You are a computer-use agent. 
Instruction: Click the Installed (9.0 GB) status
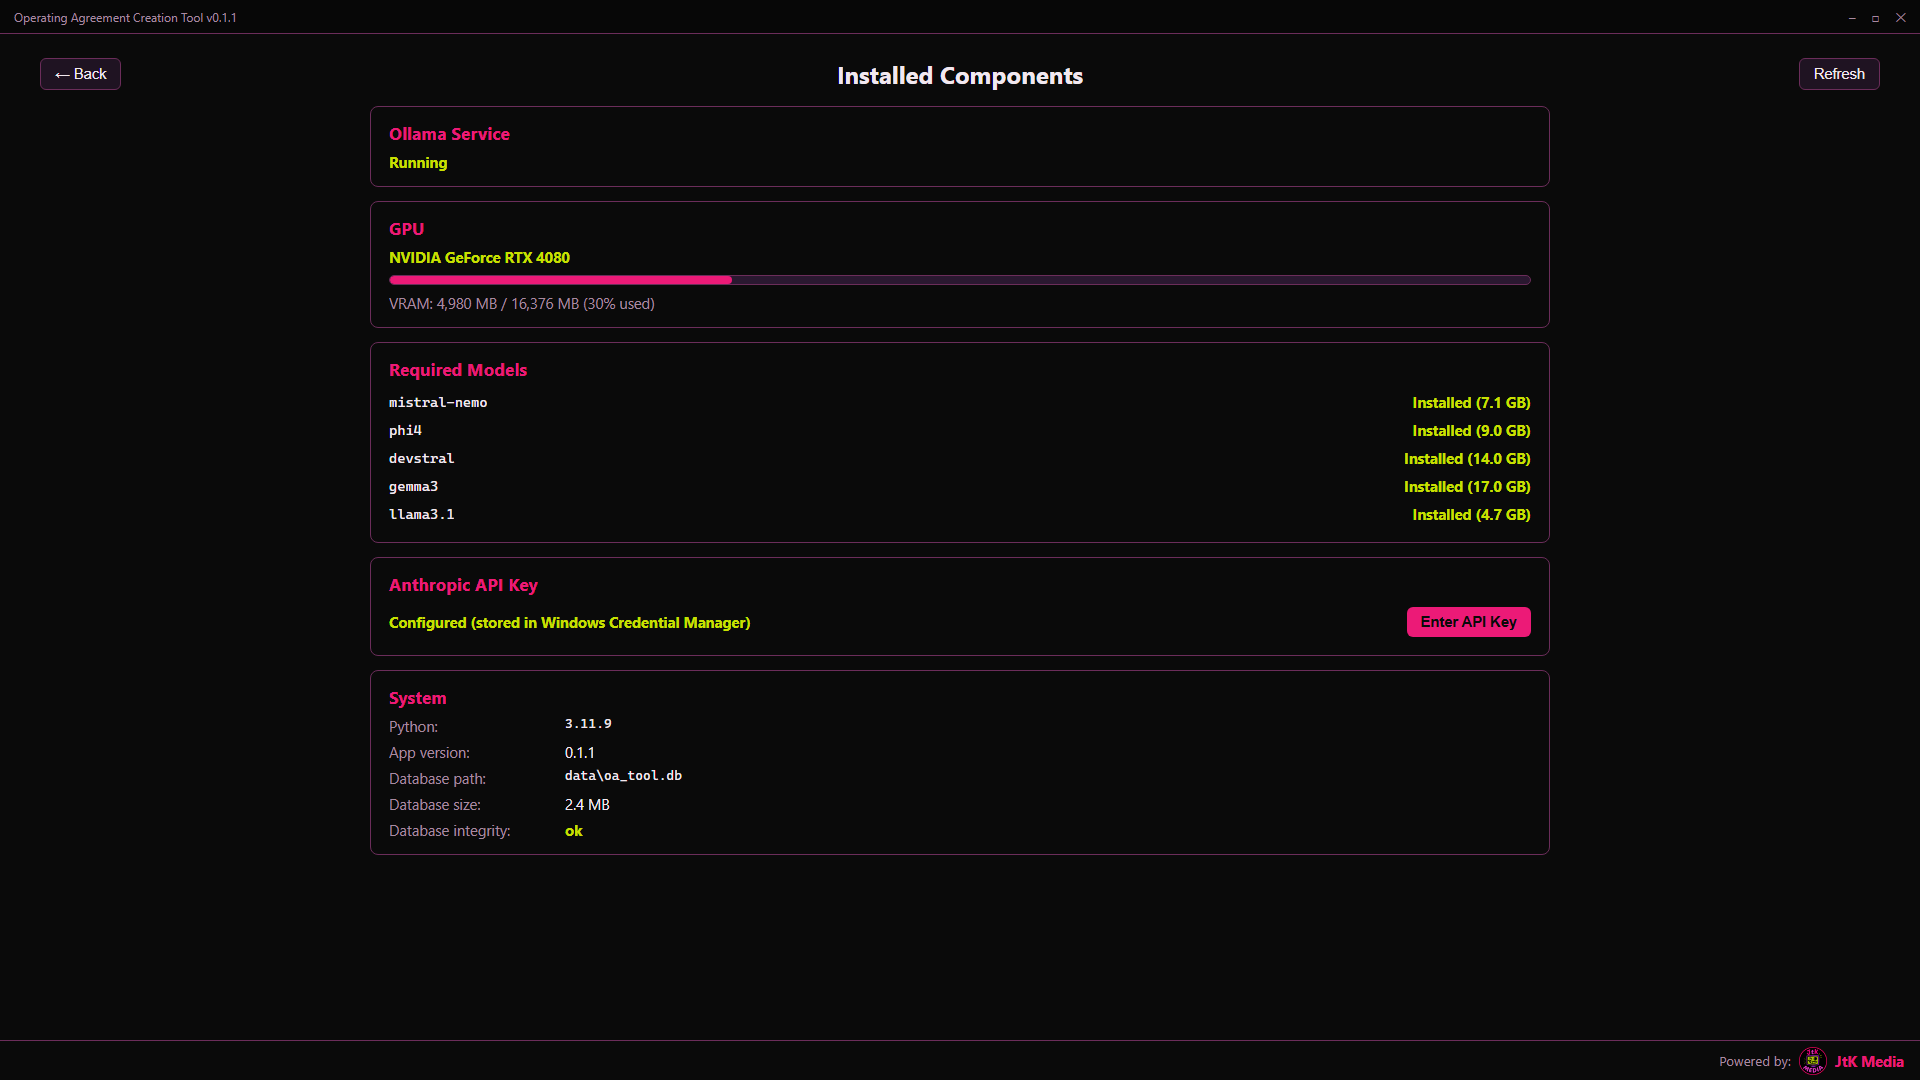point(1471,431)
